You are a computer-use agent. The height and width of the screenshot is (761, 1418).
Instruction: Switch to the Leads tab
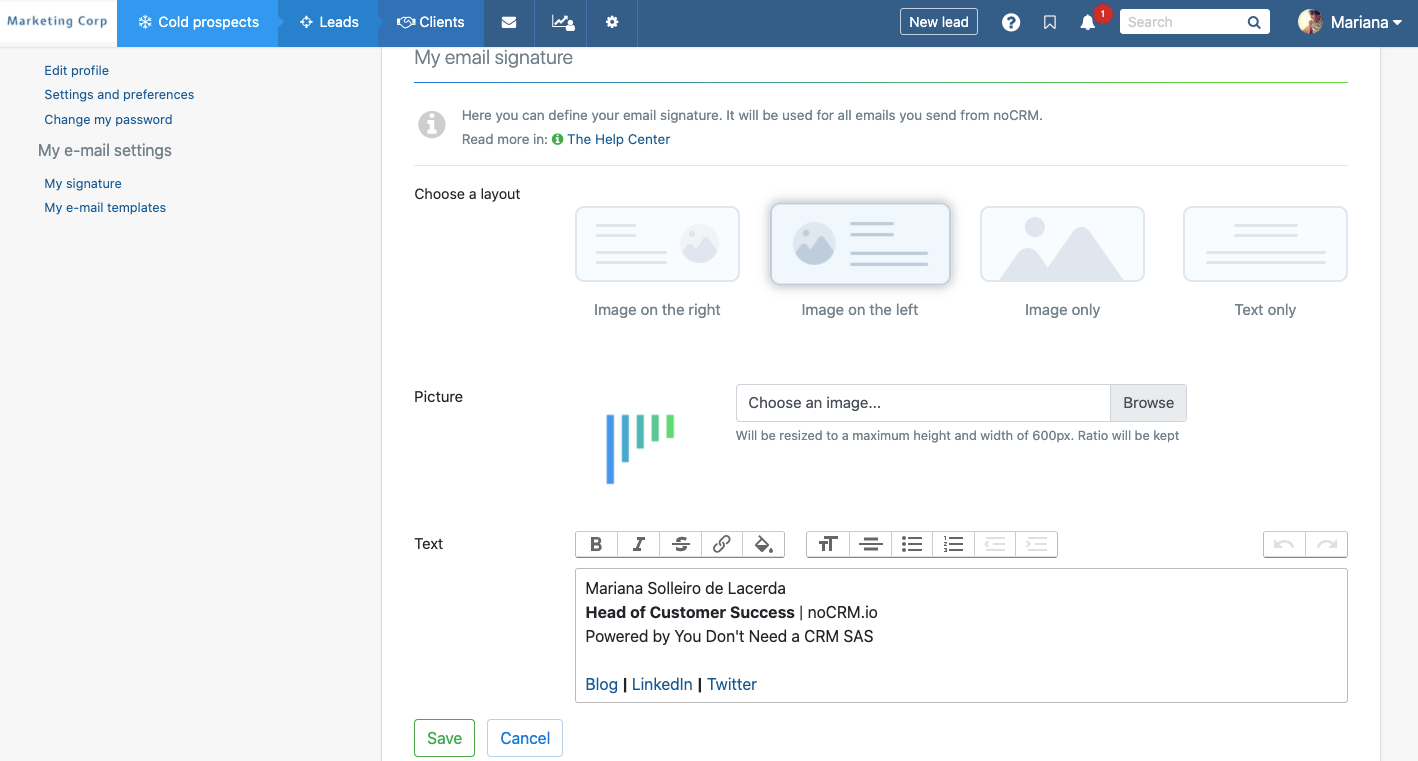[x=329, y=23]
